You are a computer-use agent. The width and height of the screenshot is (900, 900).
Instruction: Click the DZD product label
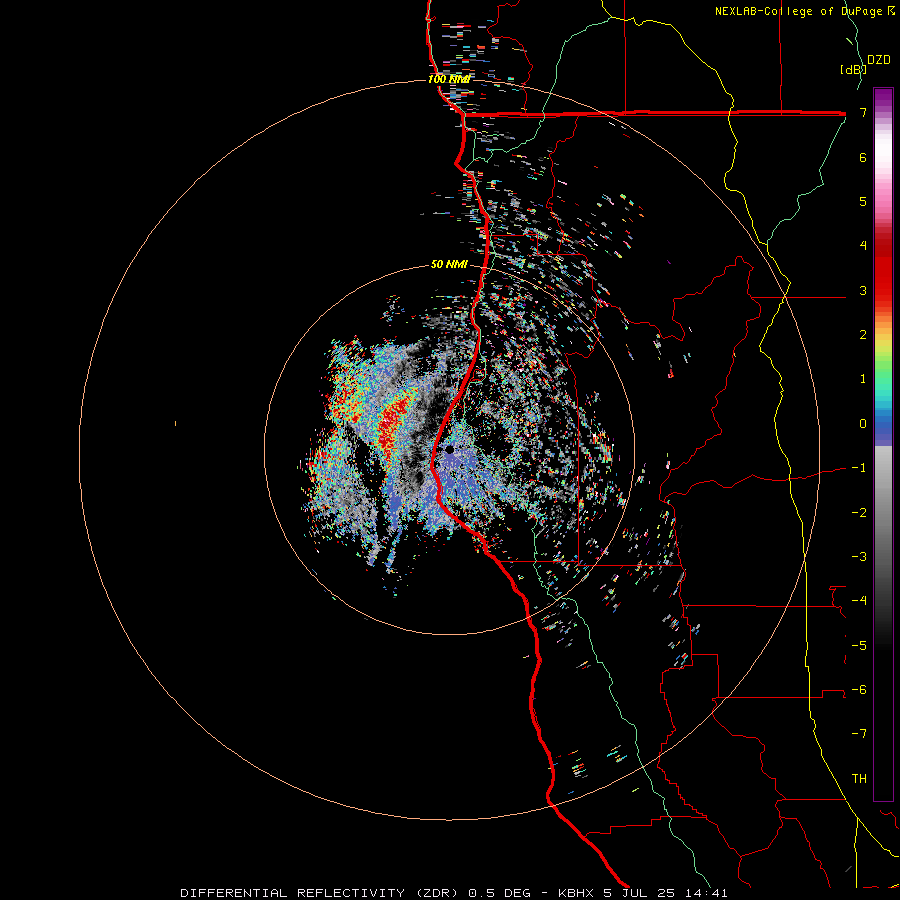pos(879,60)
